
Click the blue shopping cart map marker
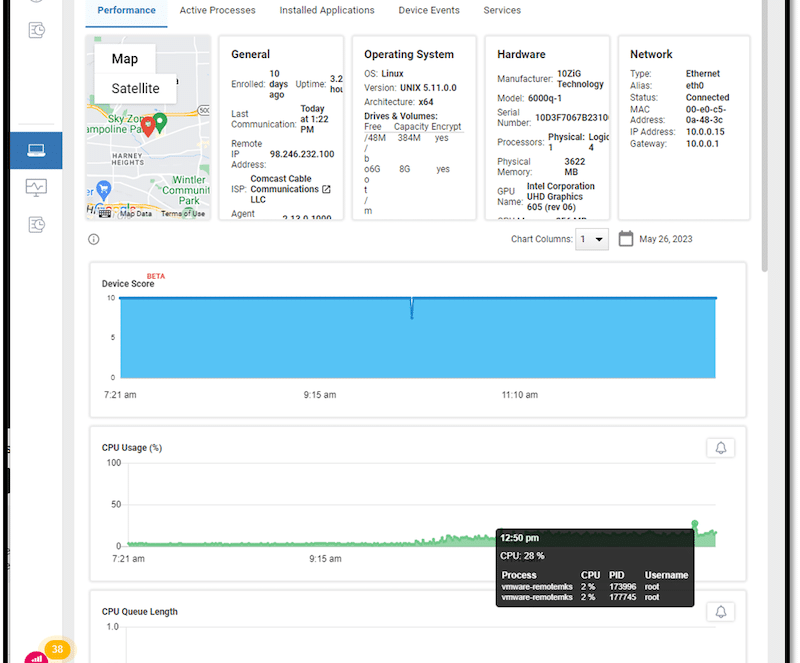pos(104,190)
